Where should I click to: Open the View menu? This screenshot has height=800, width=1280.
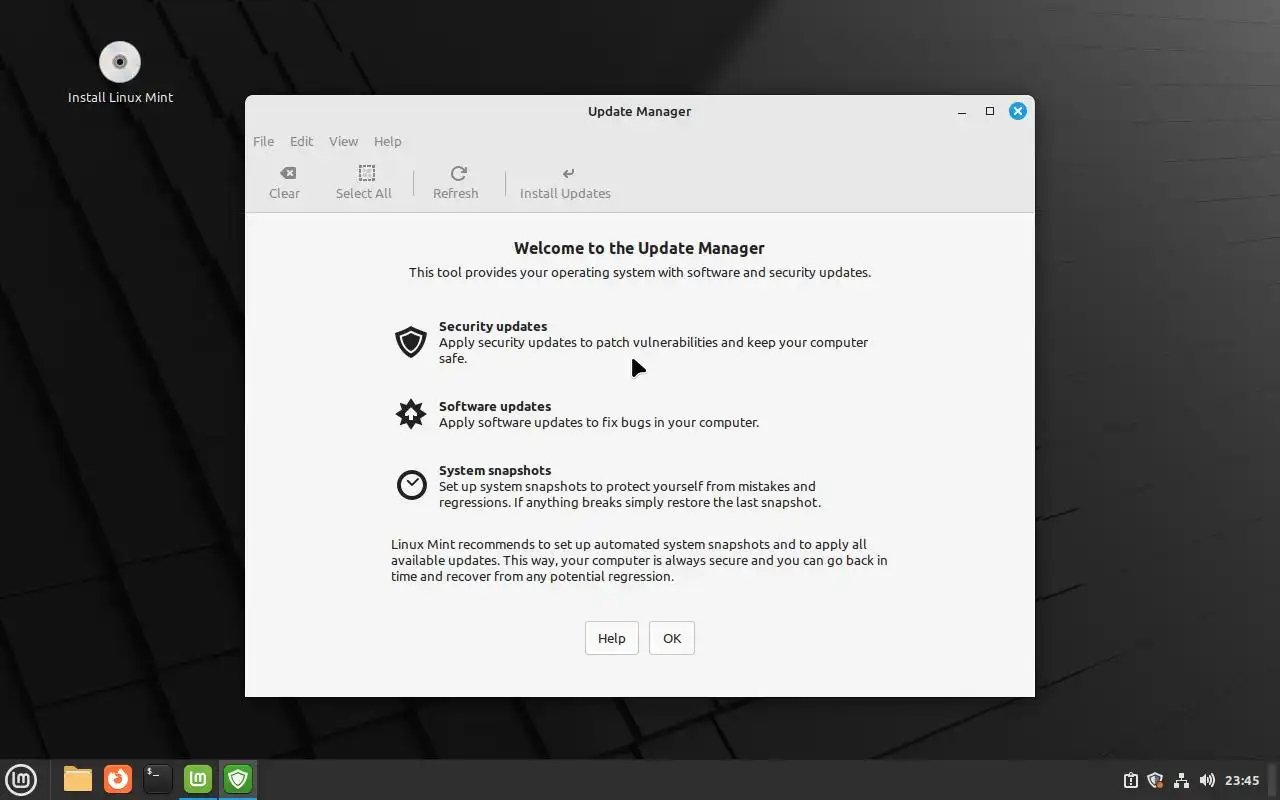tap(343, 141)
